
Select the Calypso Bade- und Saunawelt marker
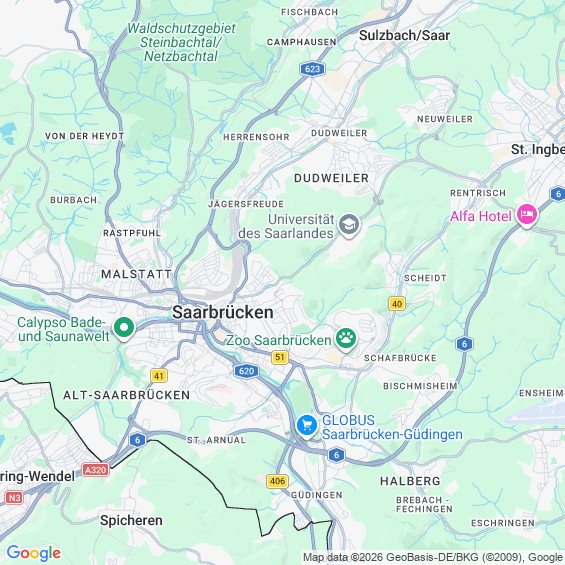point(124,328)
